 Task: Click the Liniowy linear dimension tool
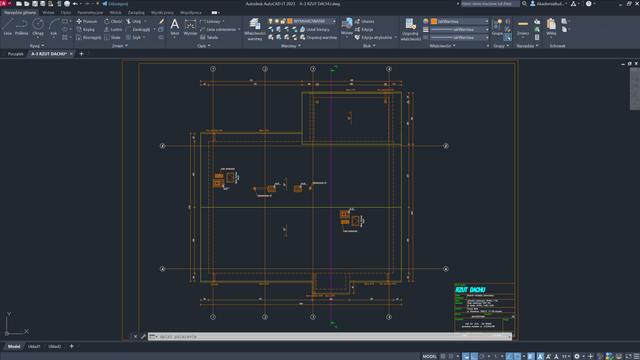211,21
